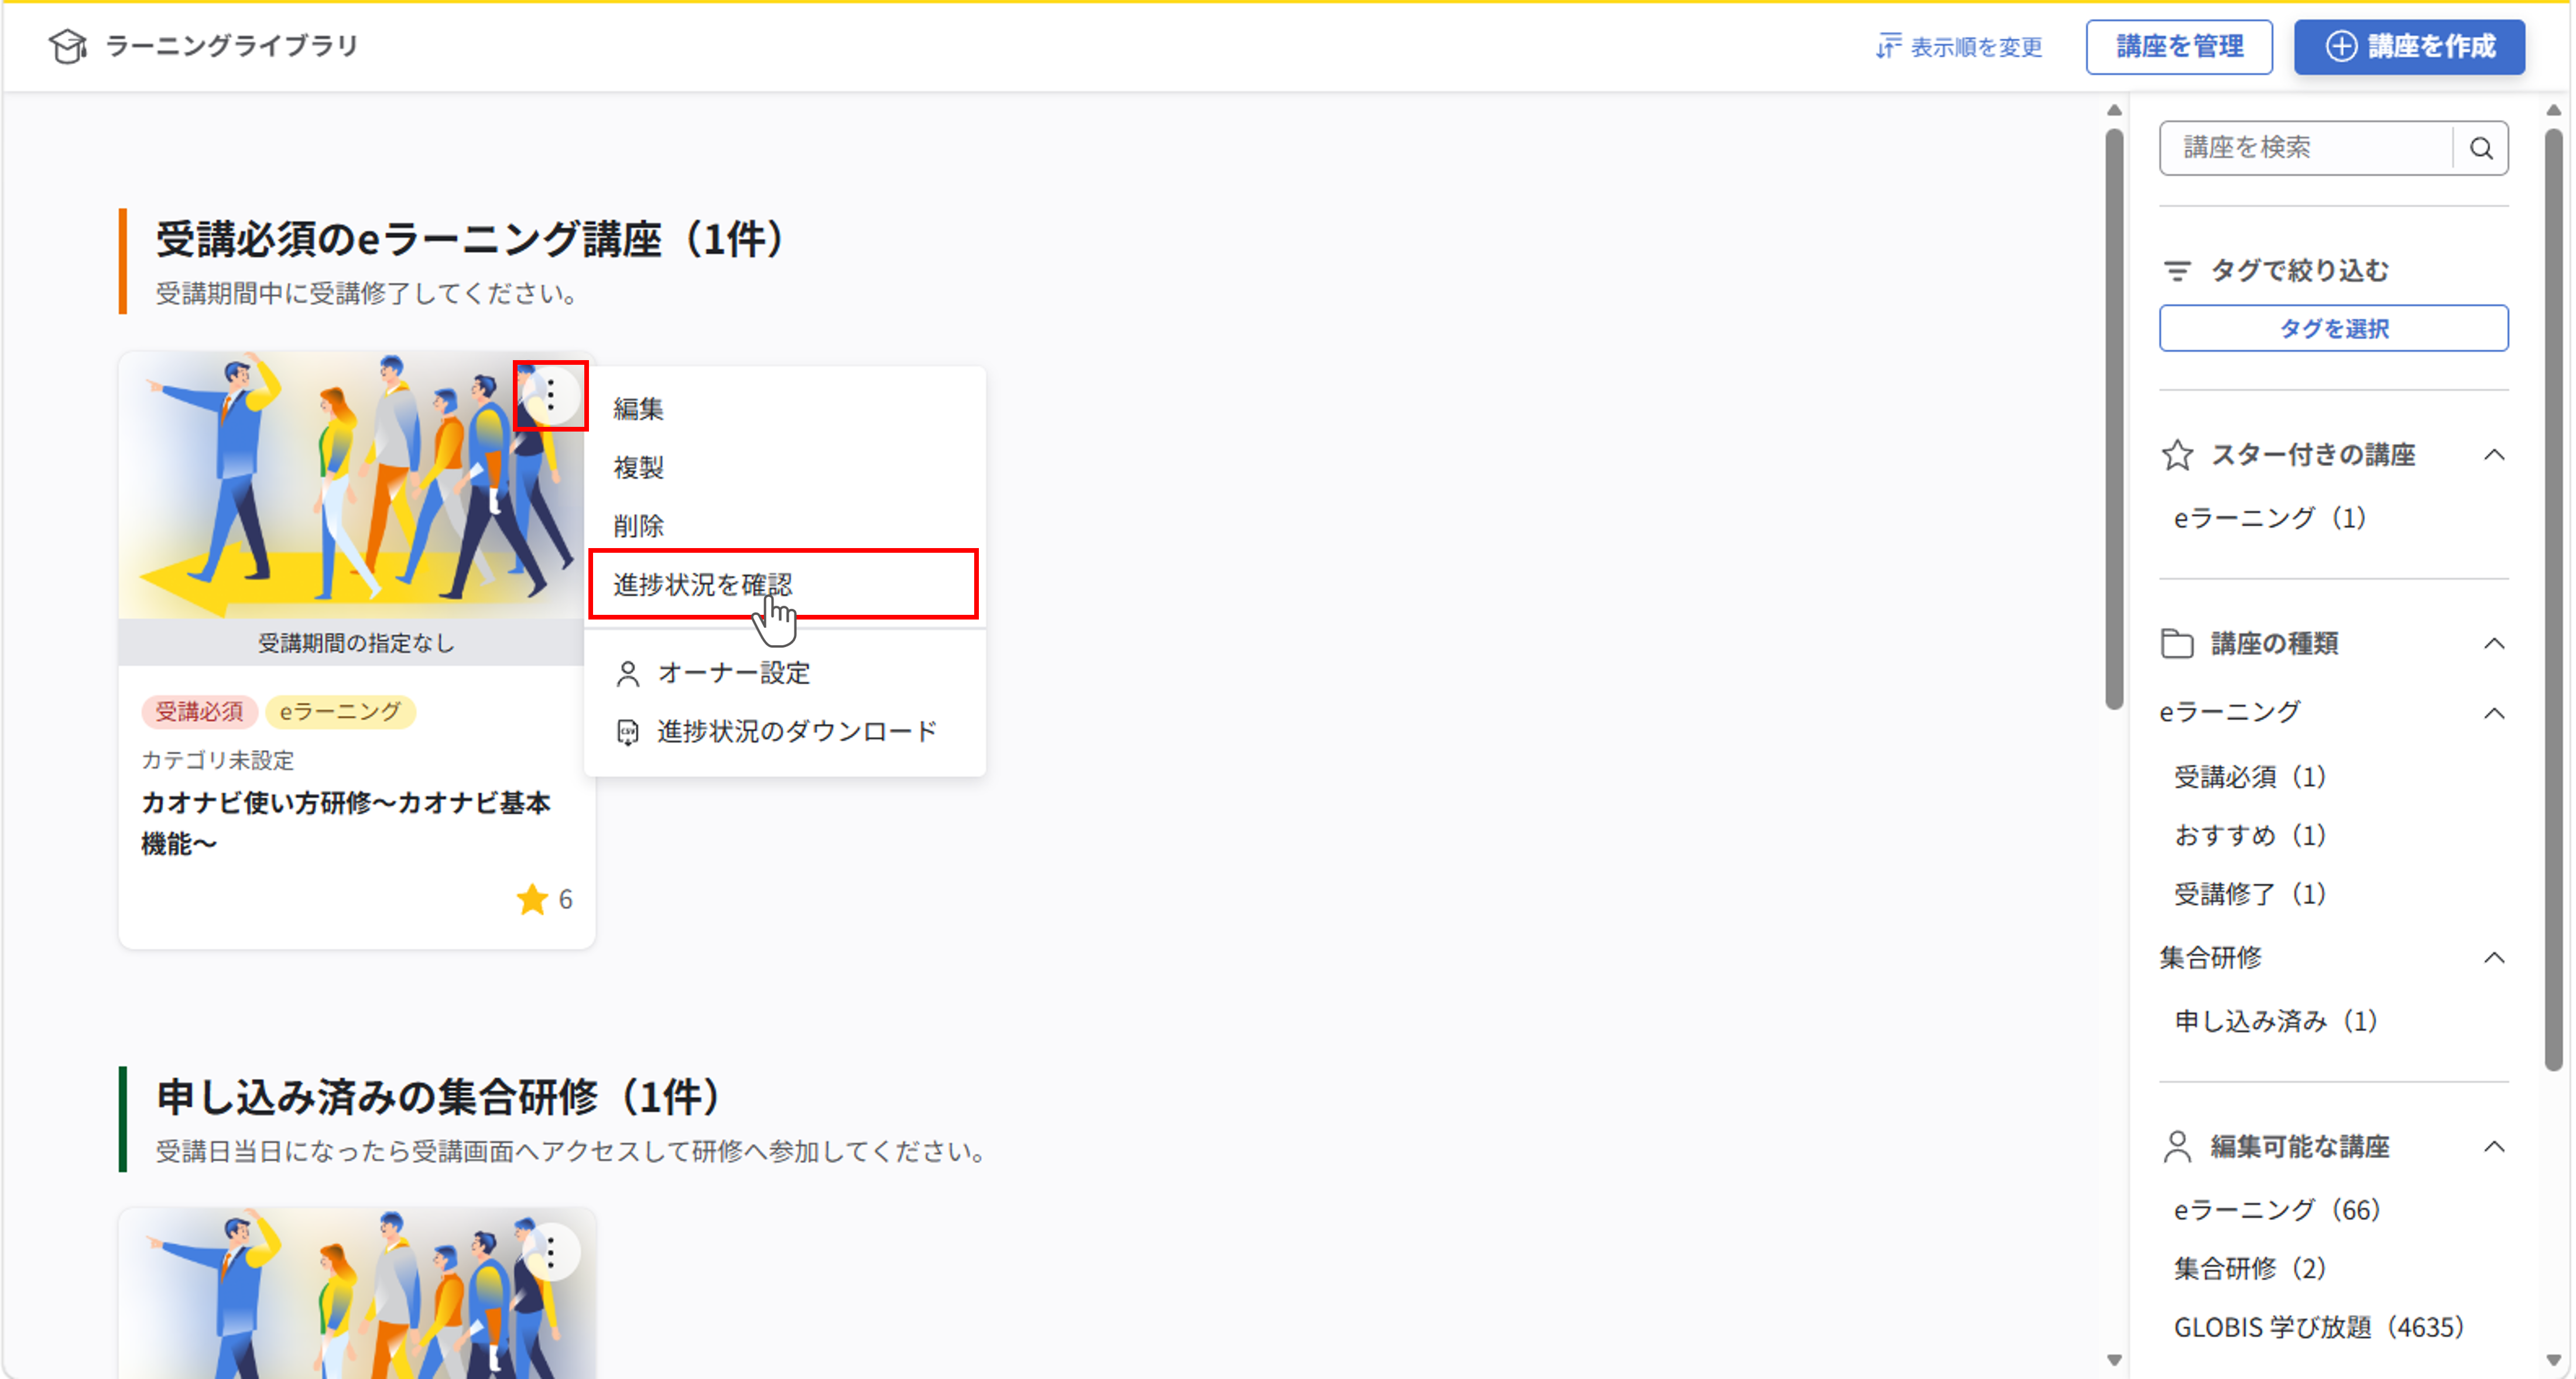Click the graduation cap library logo
The image size is (2576, 1379).
68,46
